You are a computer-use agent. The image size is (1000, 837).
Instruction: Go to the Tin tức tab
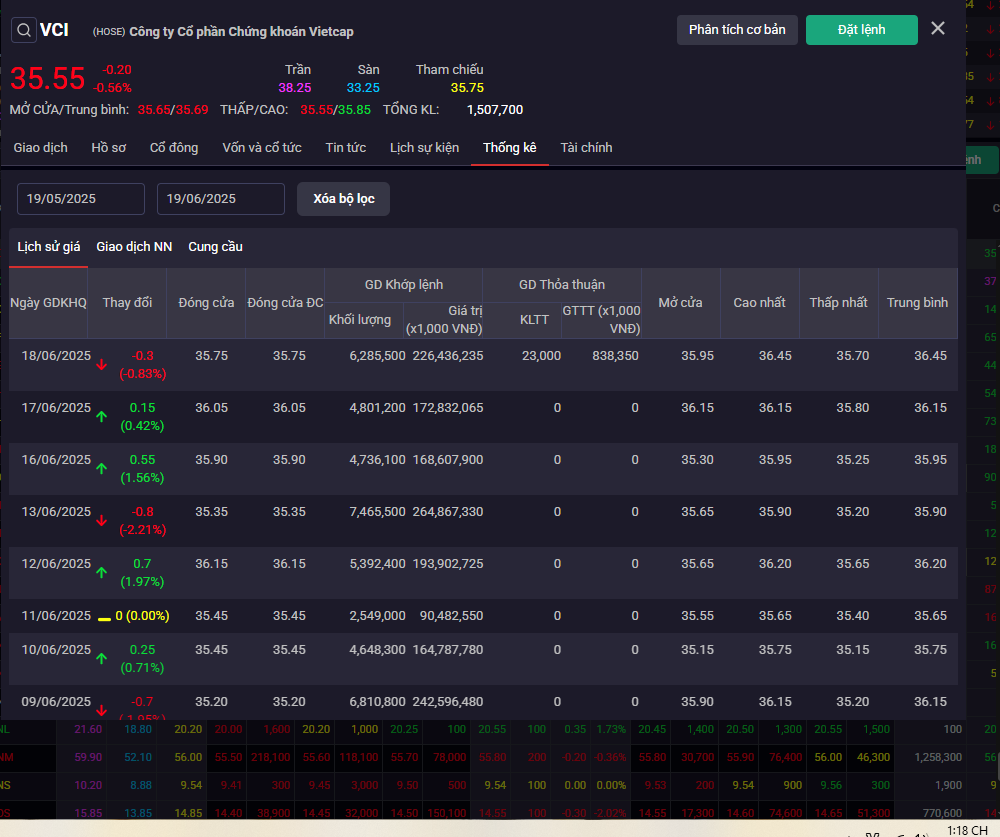346,147
